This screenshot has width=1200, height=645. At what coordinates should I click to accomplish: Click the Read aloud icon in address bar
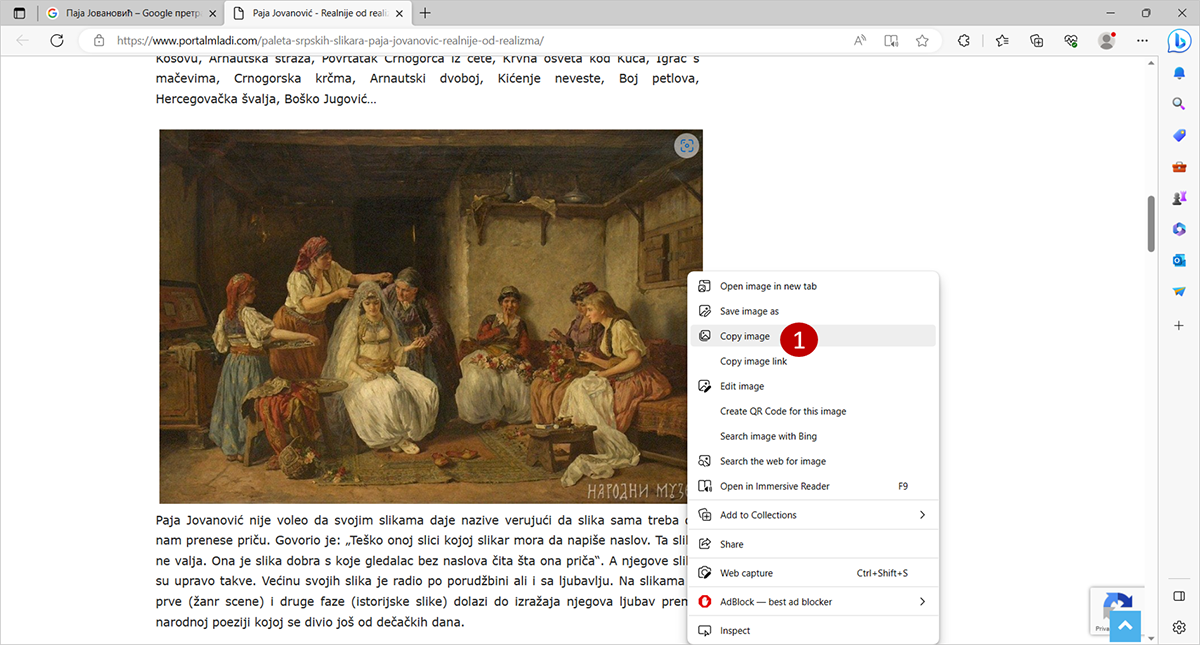pos(860,41)
